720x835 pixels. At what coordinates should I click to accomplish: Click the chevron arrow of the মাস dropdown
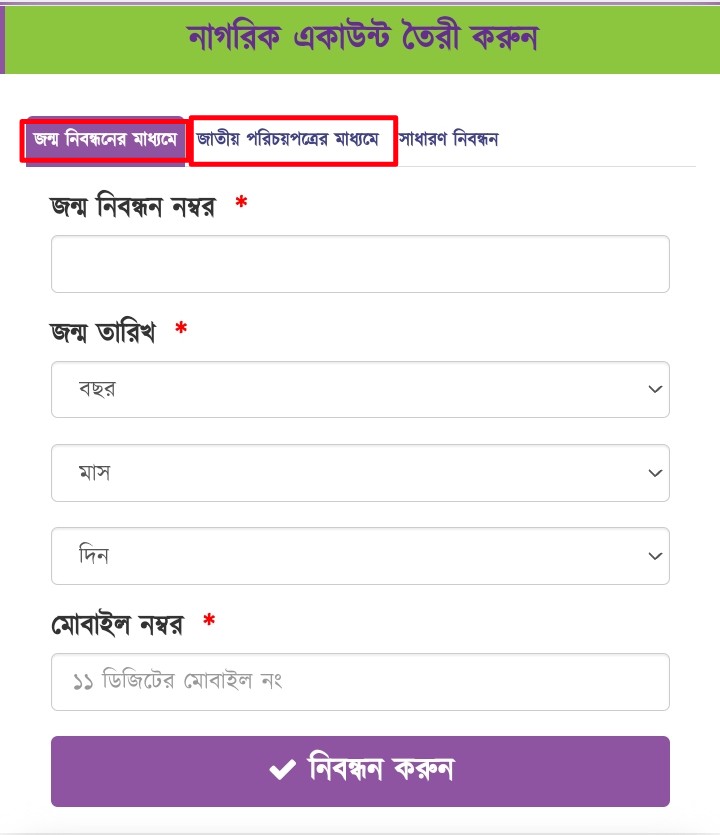655,473
